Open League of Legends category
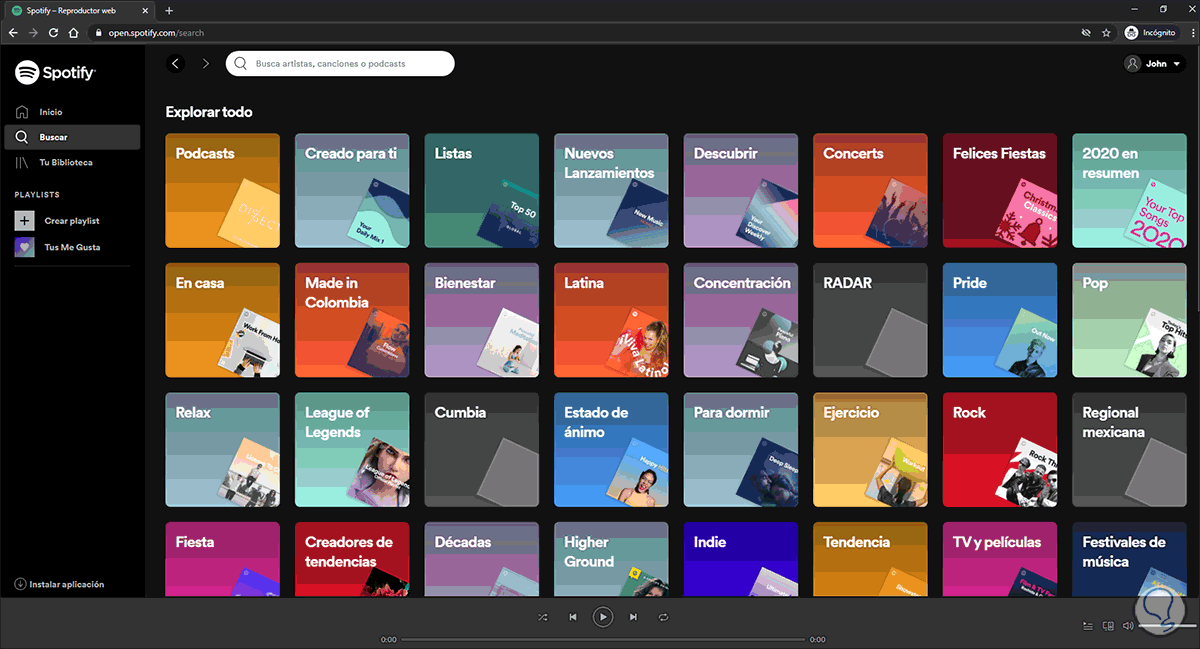Image resolution: width=1200 pixels, height=649 pixels. pos(352,449)
